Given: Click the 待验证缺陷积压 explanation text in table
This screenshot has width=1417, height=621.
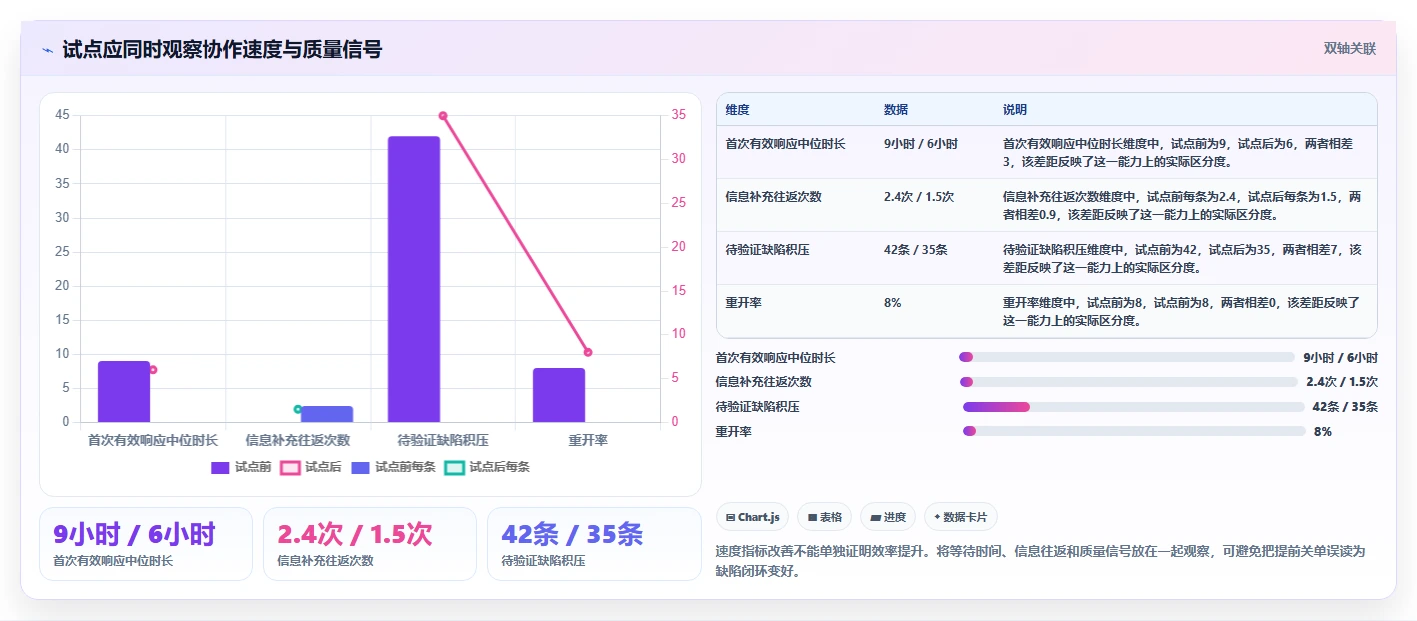Looking at the screenshot, I should coord(1182,259).
